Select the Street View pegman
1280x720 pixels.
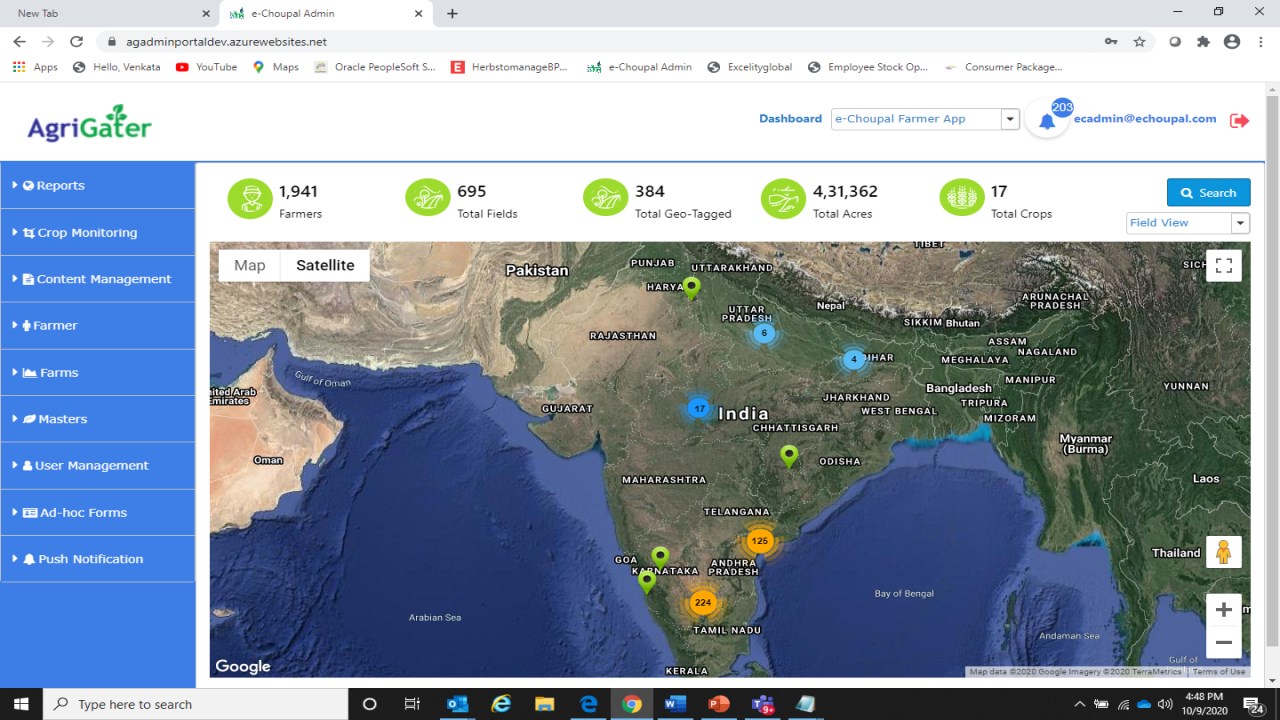click(1223, 552)
